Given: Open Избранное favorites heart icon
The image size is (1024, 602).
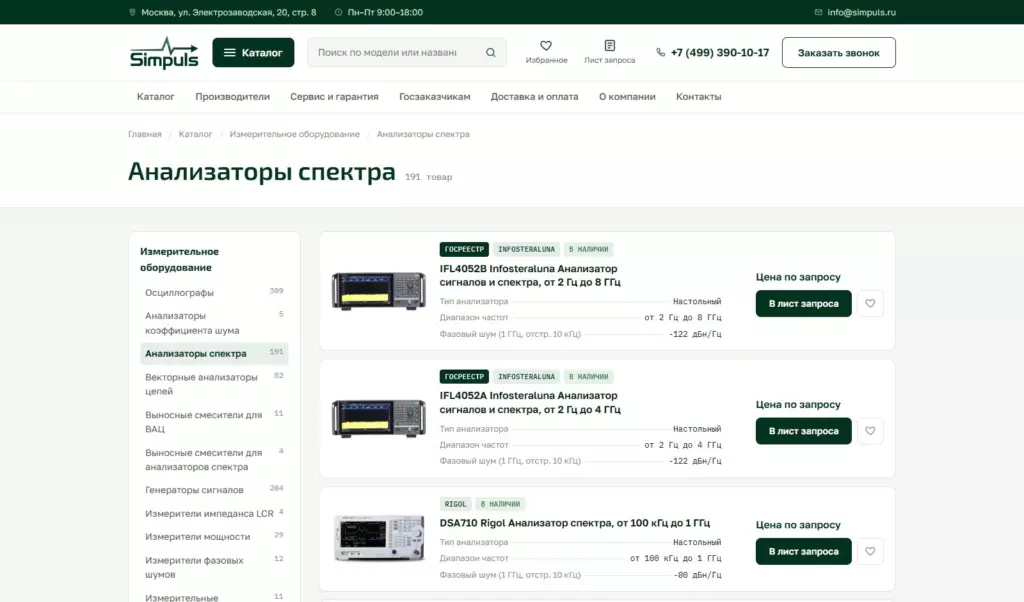Looking at the screenshot, I should pos(546,46).
